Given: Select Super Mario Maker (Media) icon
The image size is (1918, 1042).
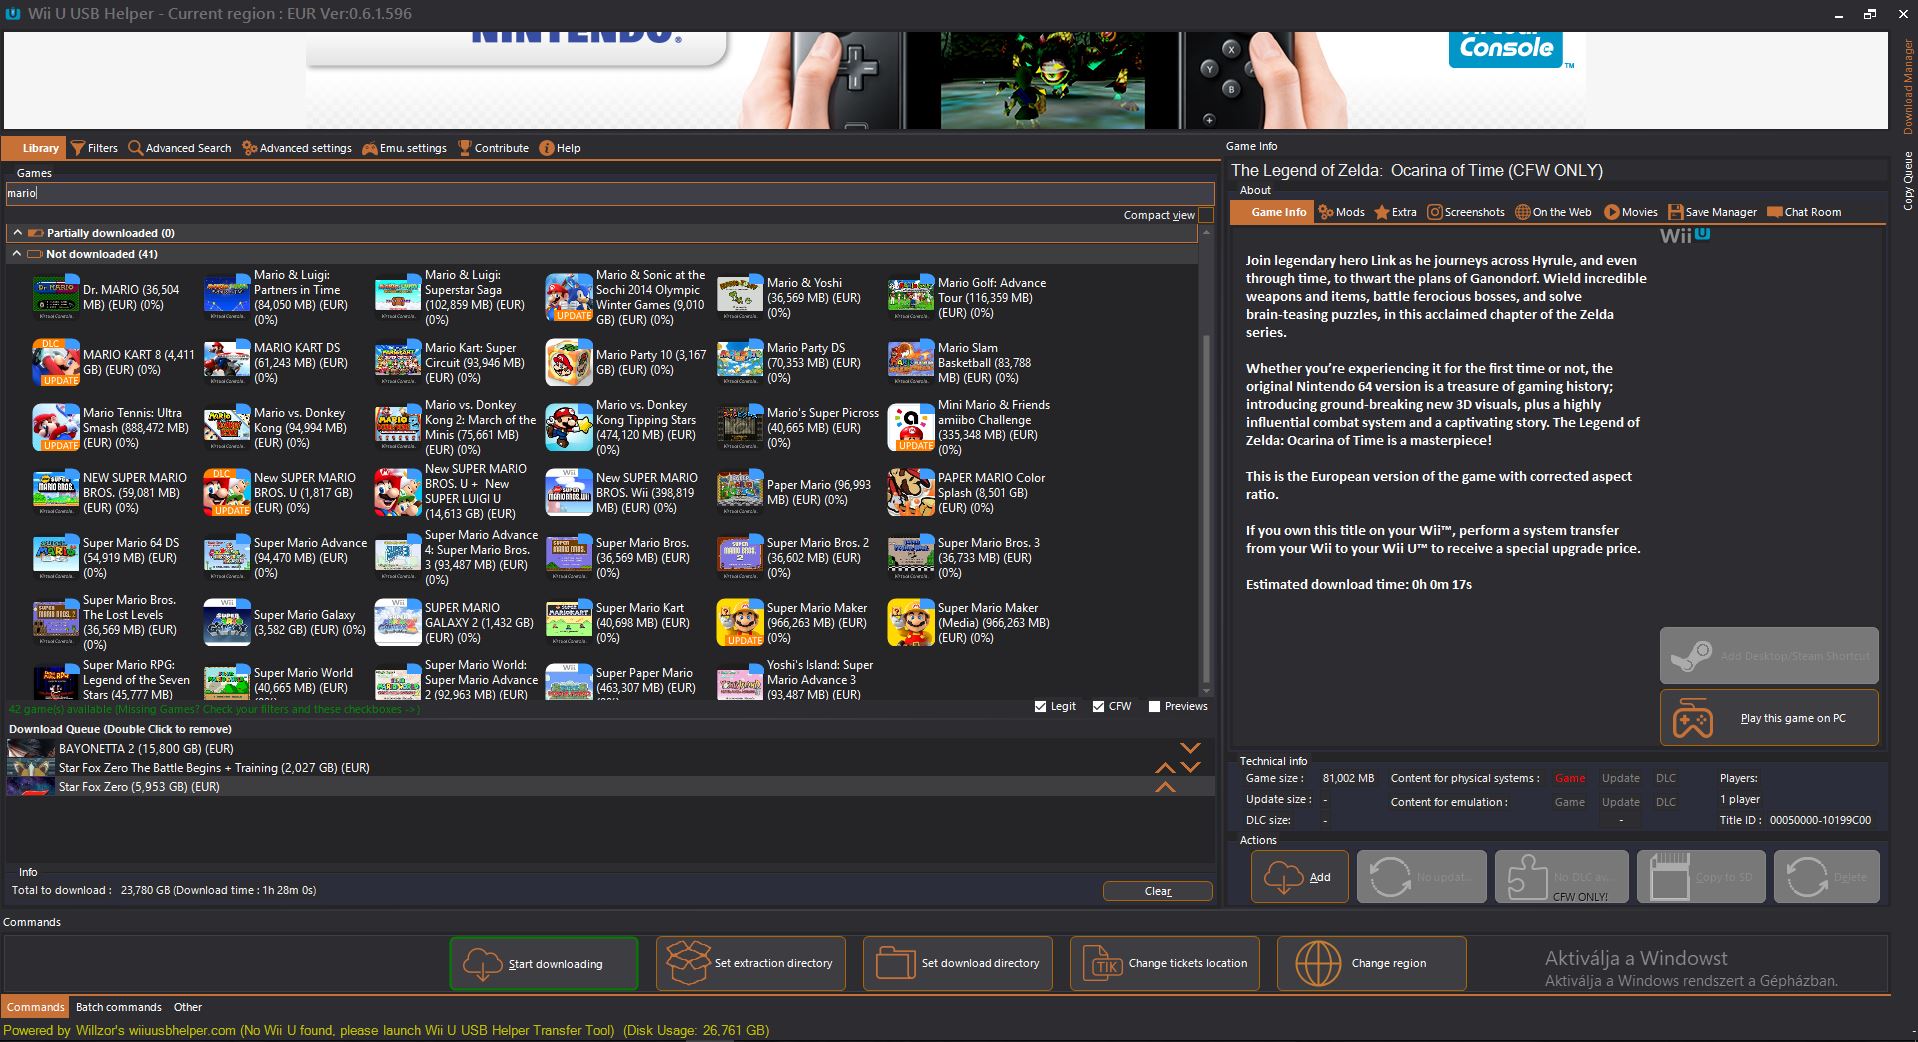Looking at the screenshot, I should pyautogui.click(x=911, y=622).
